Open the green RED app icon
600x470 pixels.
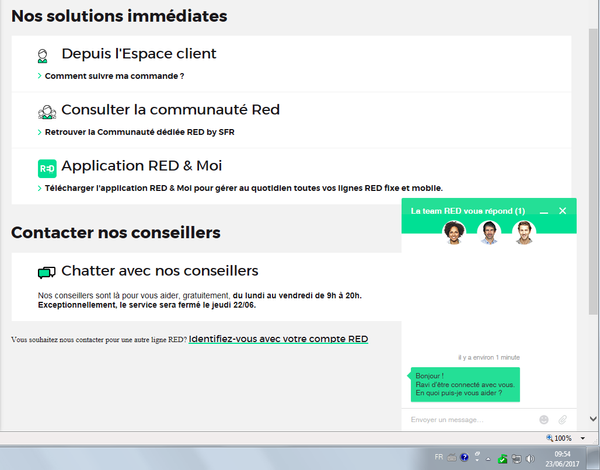point(47,168)
